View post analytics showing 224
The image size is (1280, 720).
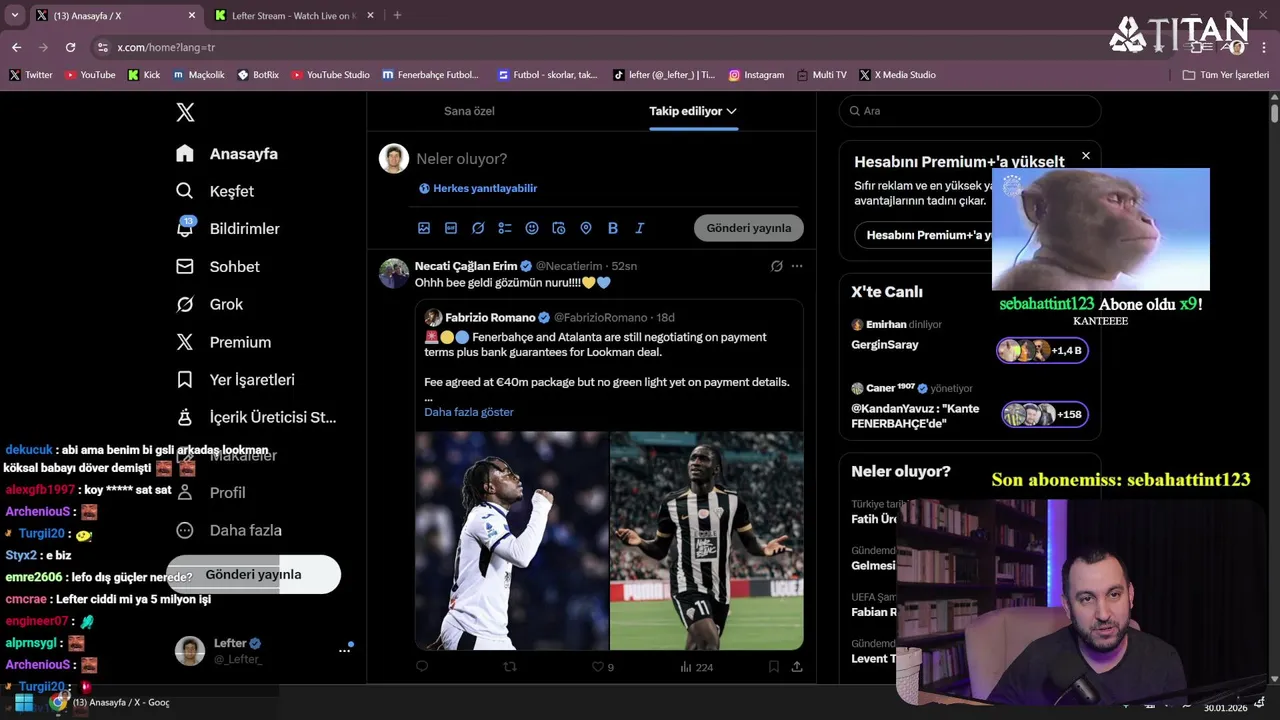click(x=696, y=667)
